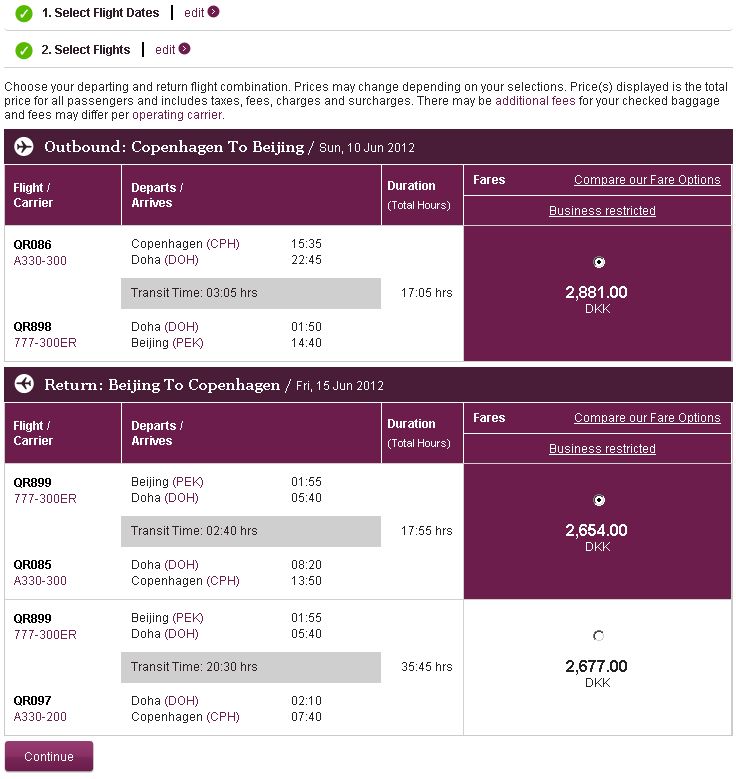This screenshot has height=779, width=736.
Task: Click the outbound airplane icon
Action: click(x=24, y=147)
